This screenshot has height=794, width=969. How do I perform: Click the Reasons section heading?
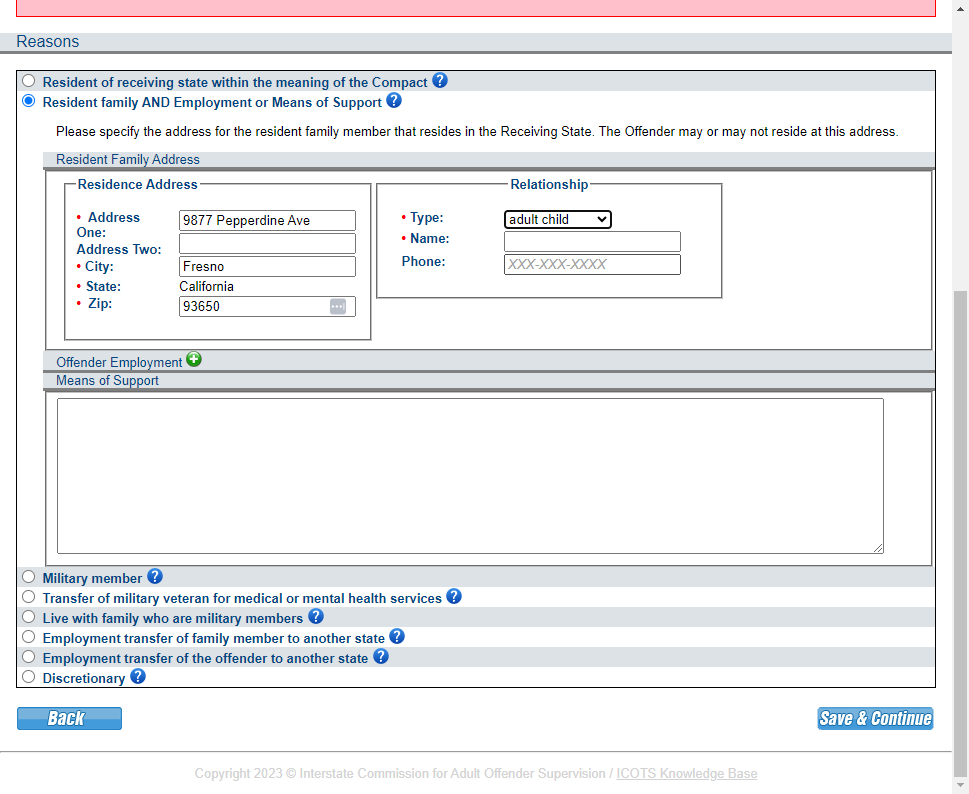pyautogui.click(x=48, y=41)
